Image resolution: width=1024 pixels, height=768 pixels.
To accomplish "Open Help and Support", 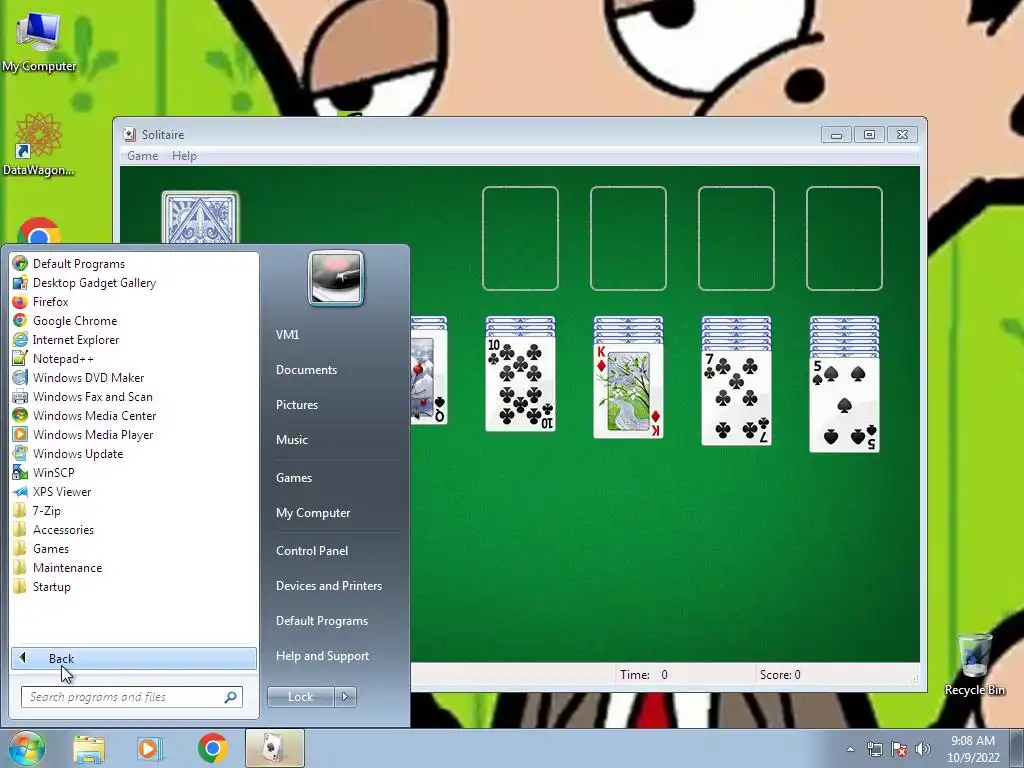I will pos(336,656).
